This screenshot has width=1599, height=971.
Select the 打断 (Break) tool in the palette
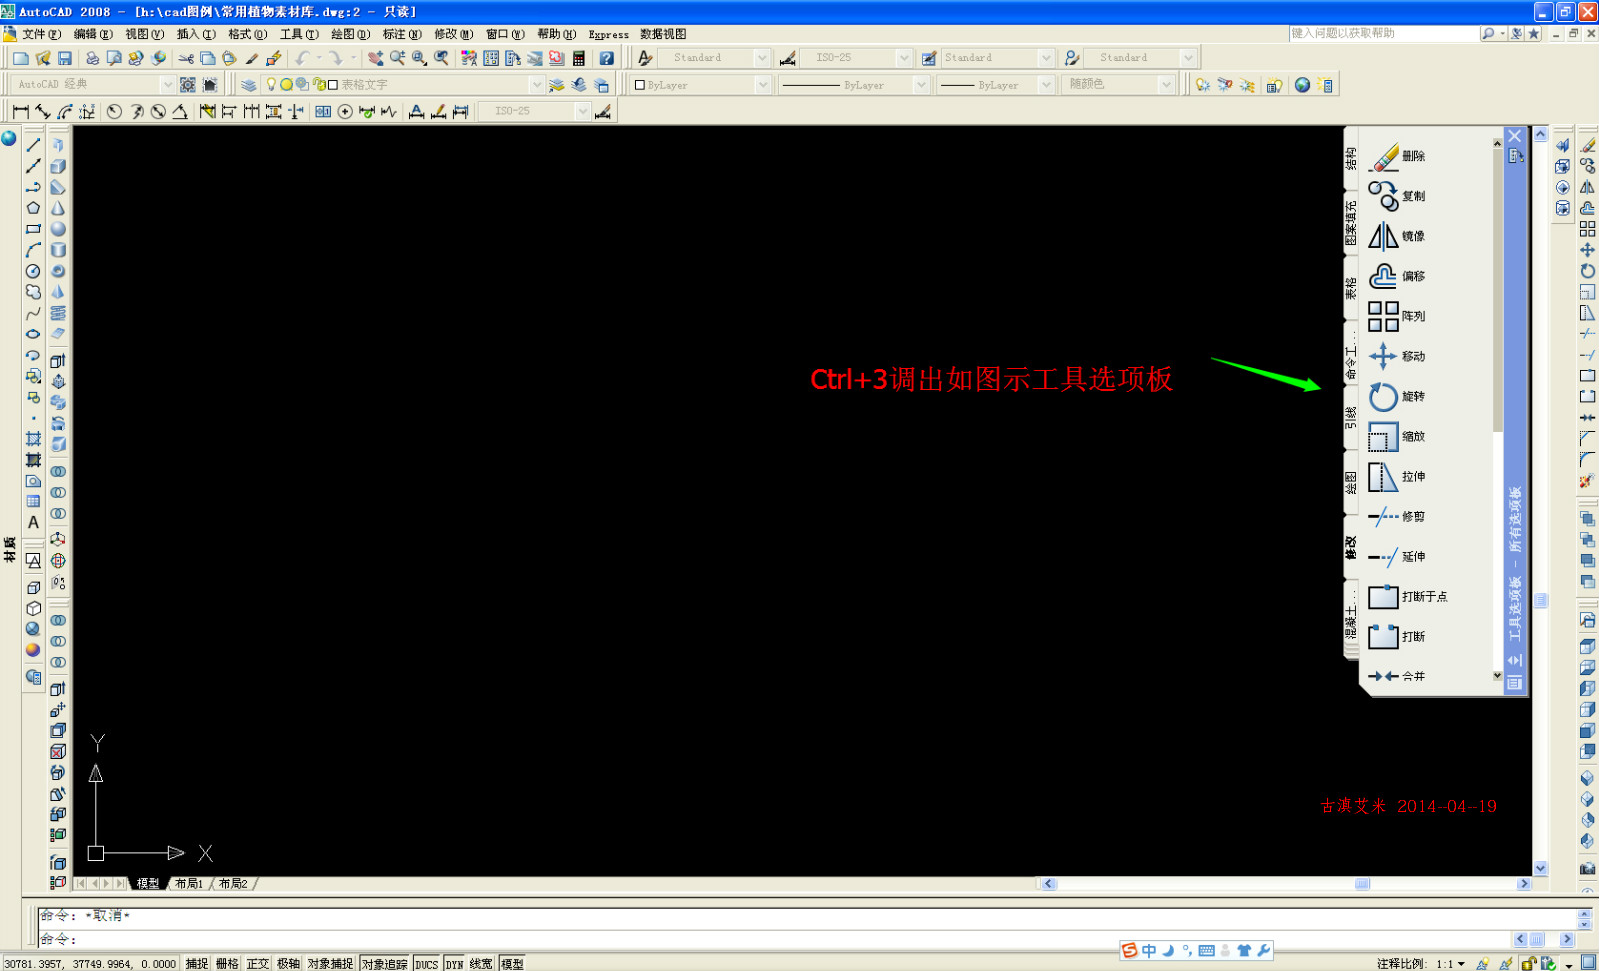1398,636
